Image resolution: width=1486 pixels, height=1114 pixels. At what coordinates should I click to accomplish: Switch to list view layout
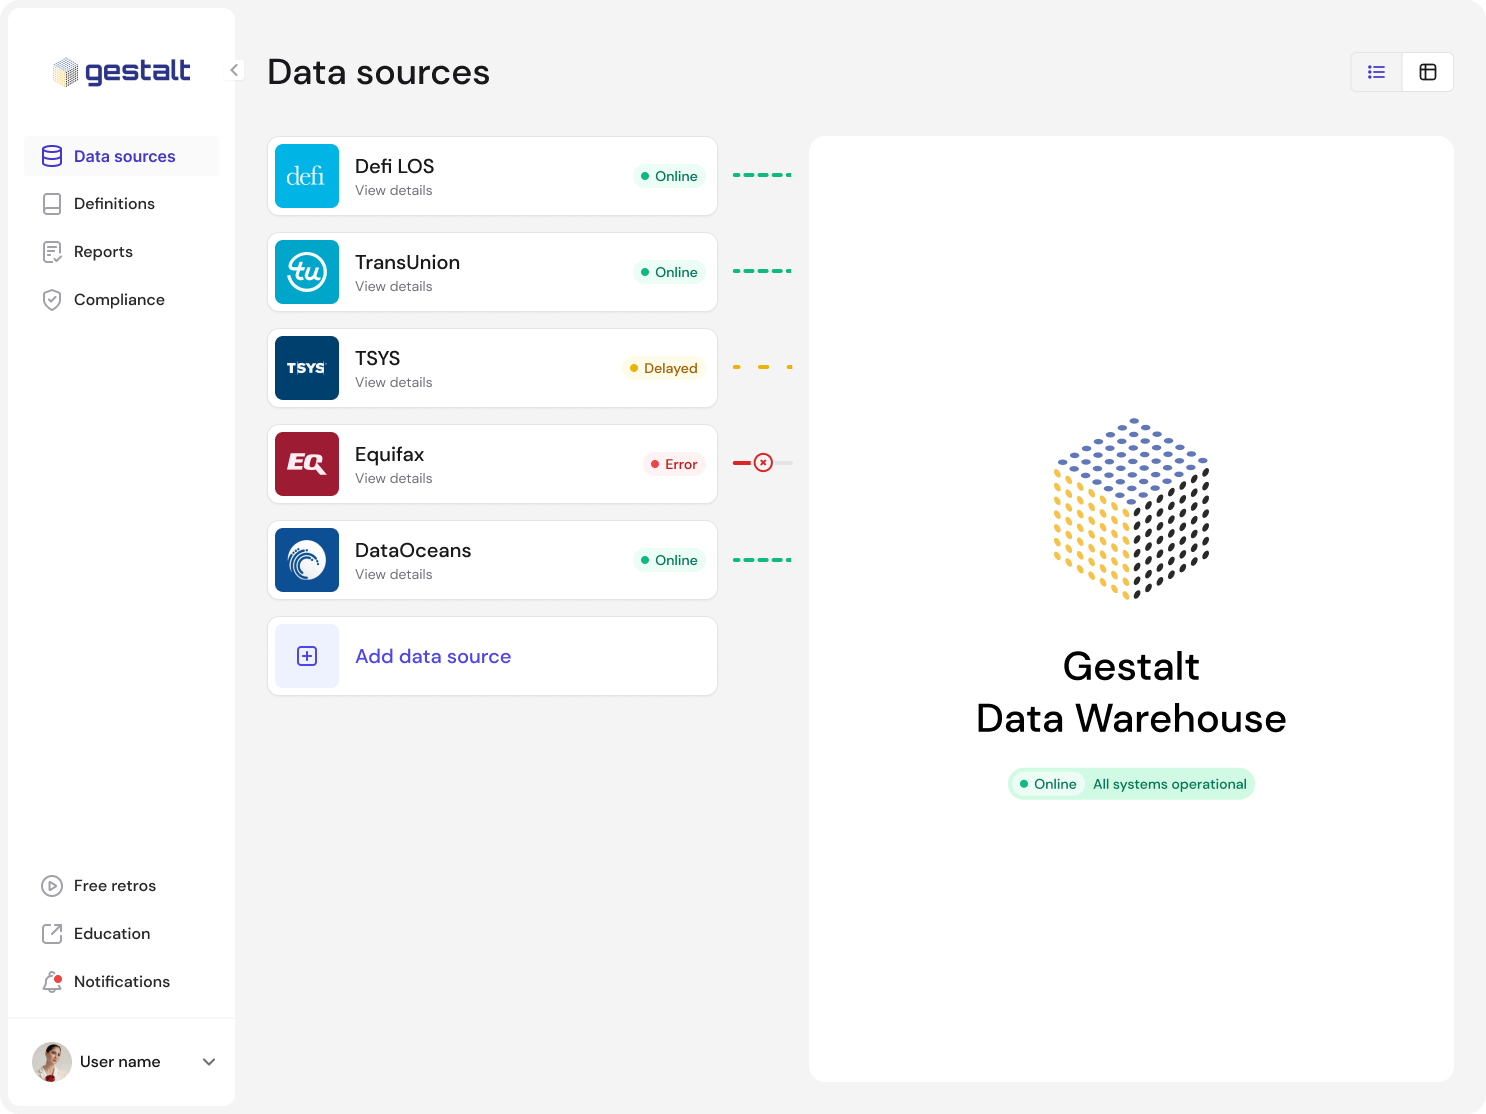point(1376,71)
